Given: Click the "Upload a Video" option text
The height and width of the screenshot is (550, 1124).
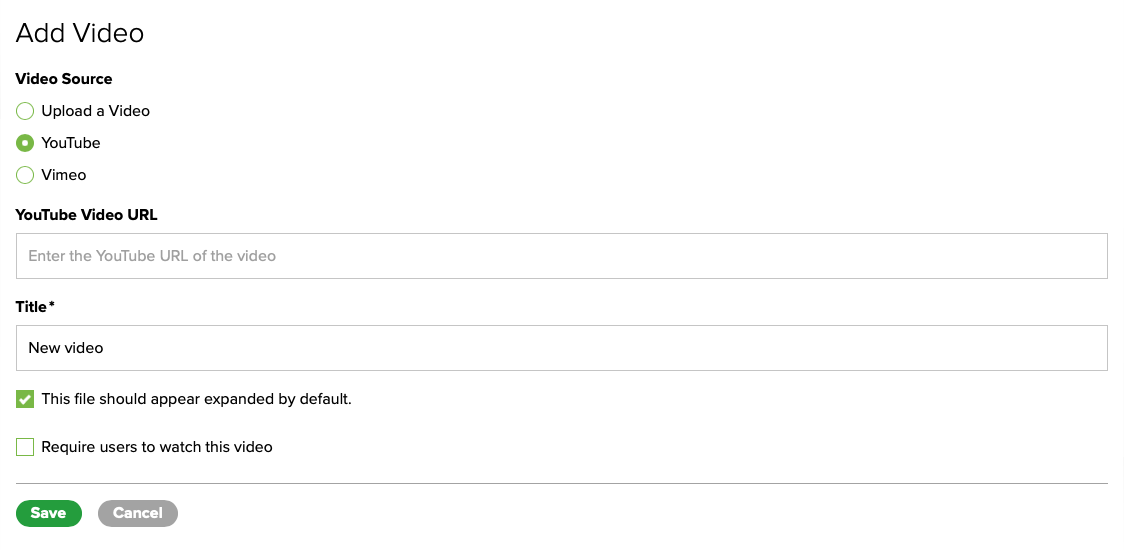Looking at the screenshot, I should point(95,111).
